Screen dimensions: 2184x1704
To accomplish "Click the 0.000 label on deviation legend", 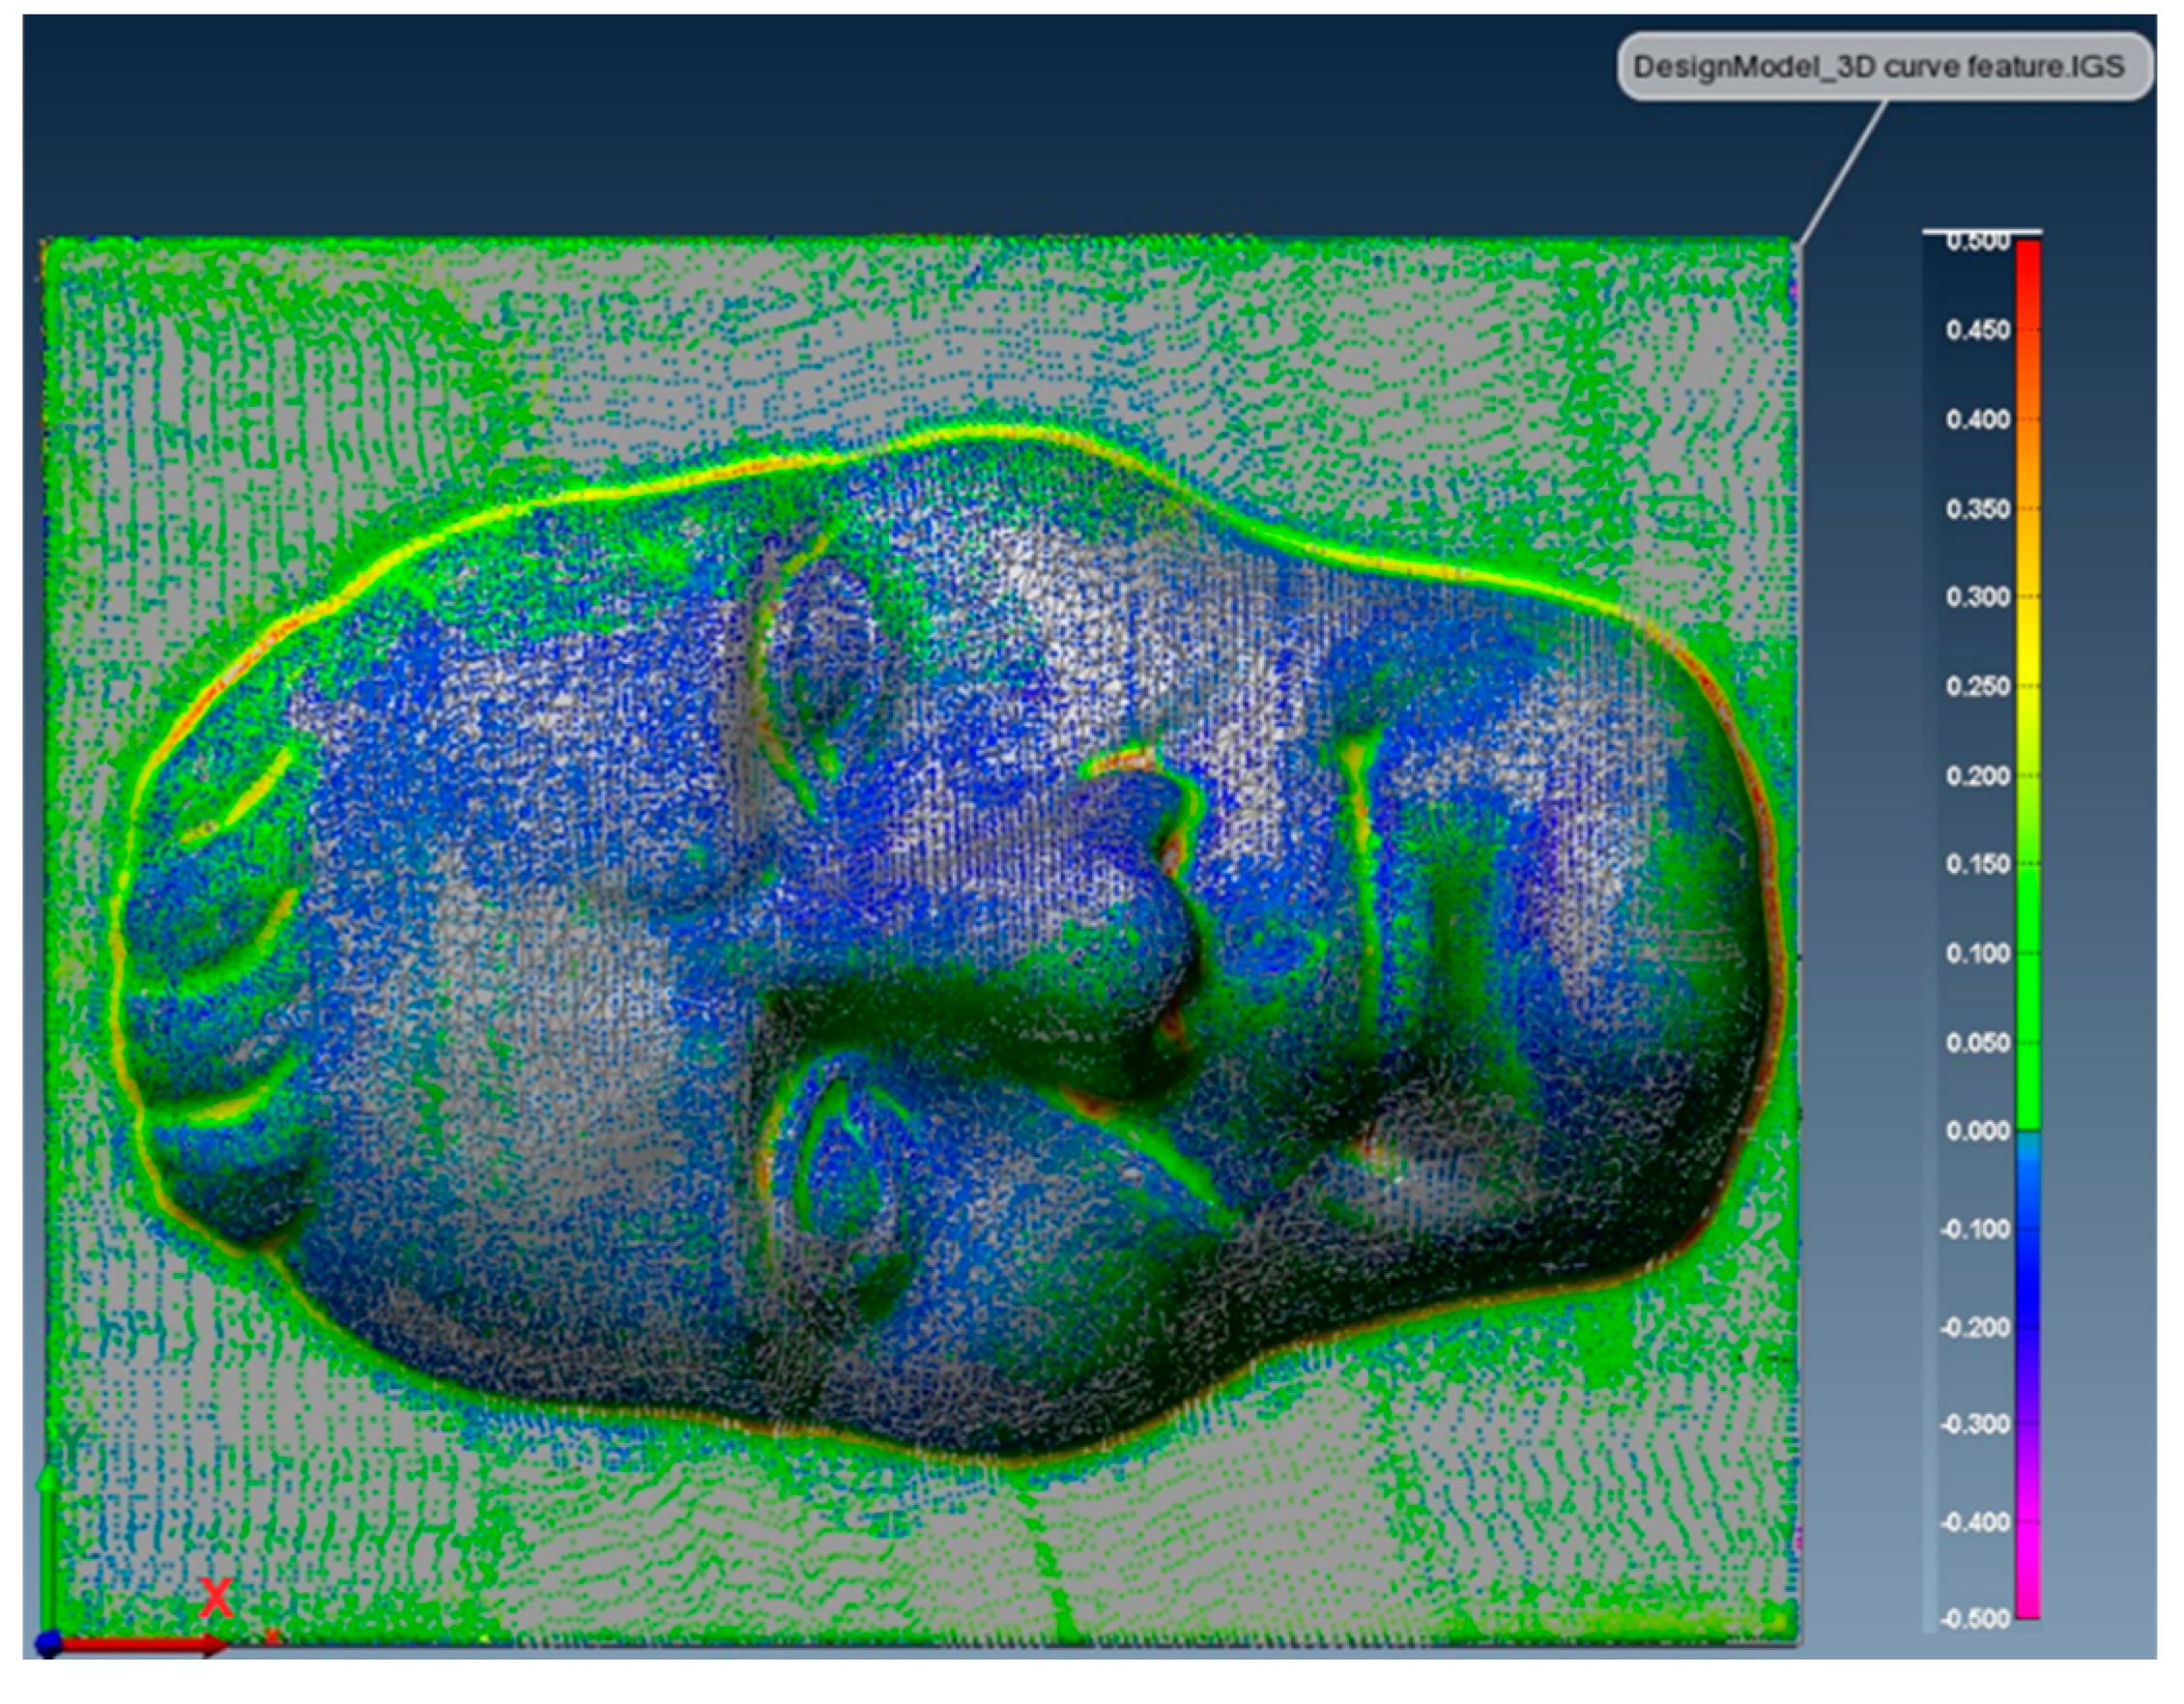I will 1977,1131.
